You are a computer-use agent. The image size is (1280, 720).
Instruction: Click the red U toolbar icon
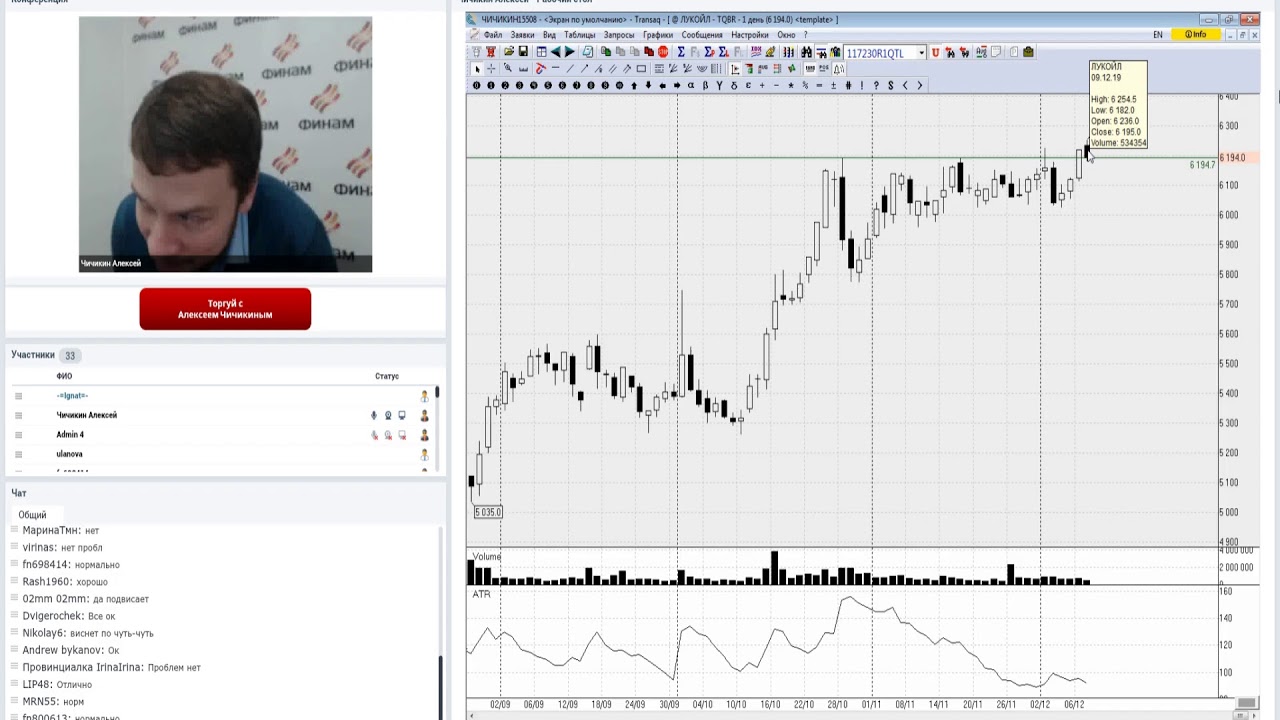[x=935, y=52]
